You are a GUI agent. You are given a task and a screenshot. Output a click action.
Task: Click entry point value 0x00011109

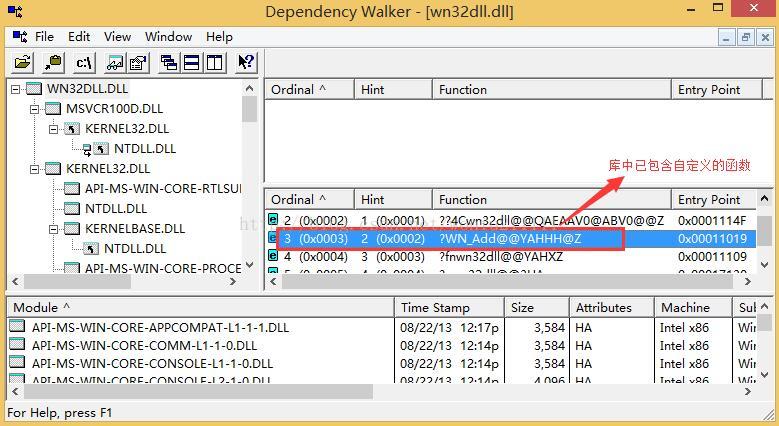pyautogui.click(x=712, y=256)
